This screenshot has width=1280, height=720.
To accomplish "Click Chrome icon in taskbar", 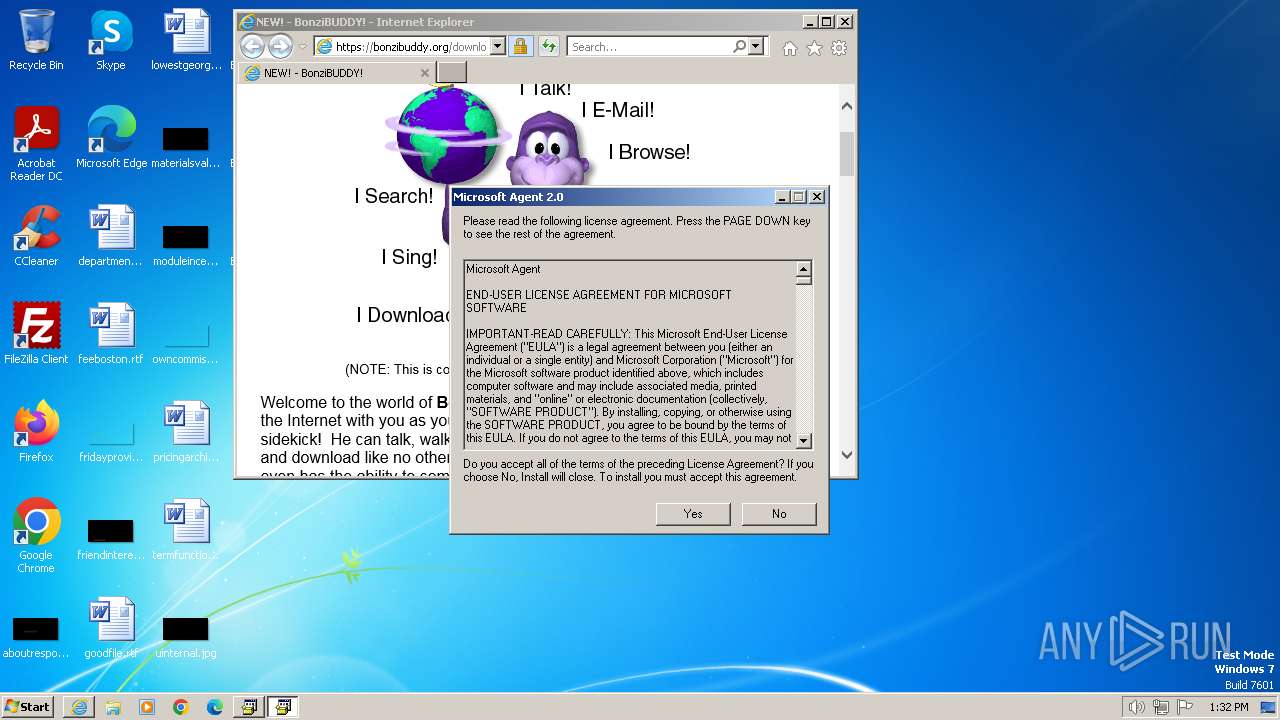I will click(181, 707).
